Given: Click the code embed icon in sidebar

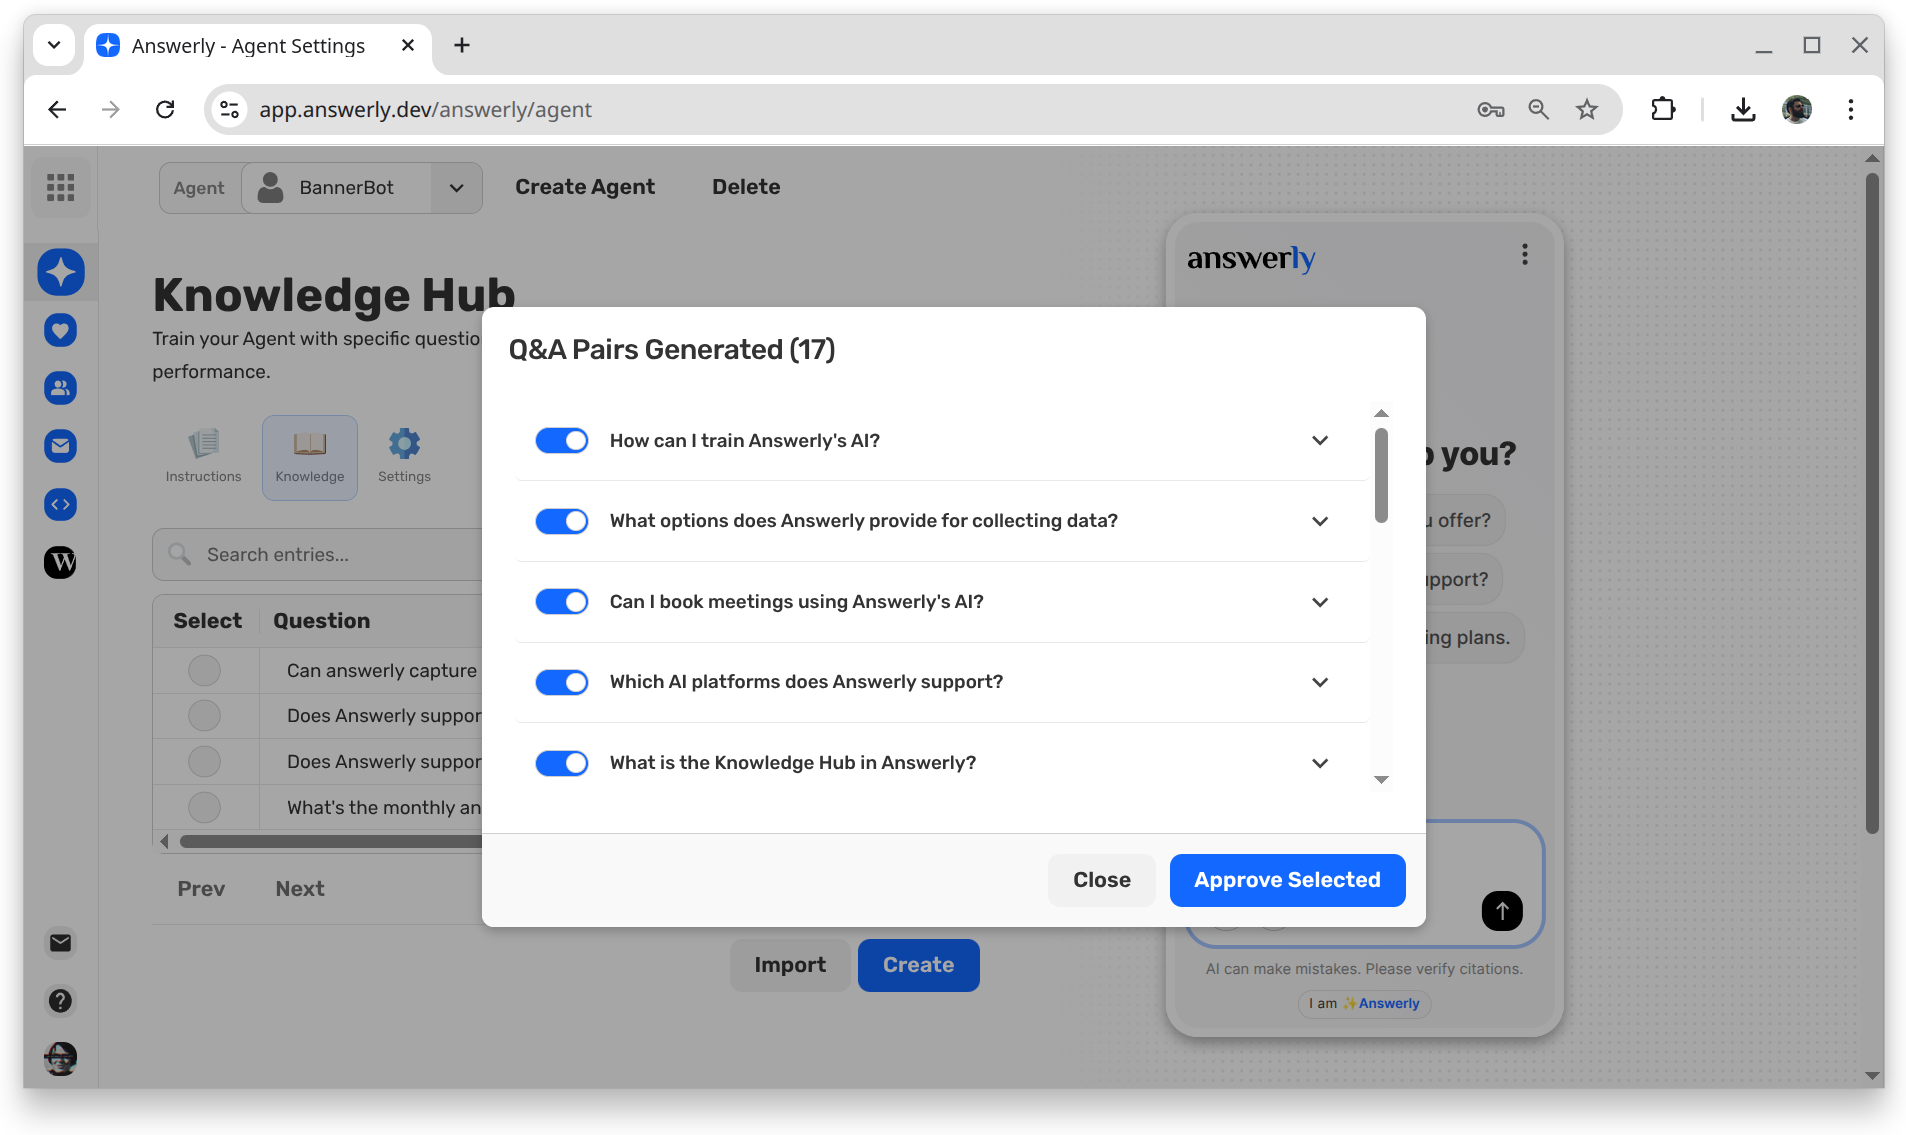Looking at the screenshot, I should coord(61,505).
